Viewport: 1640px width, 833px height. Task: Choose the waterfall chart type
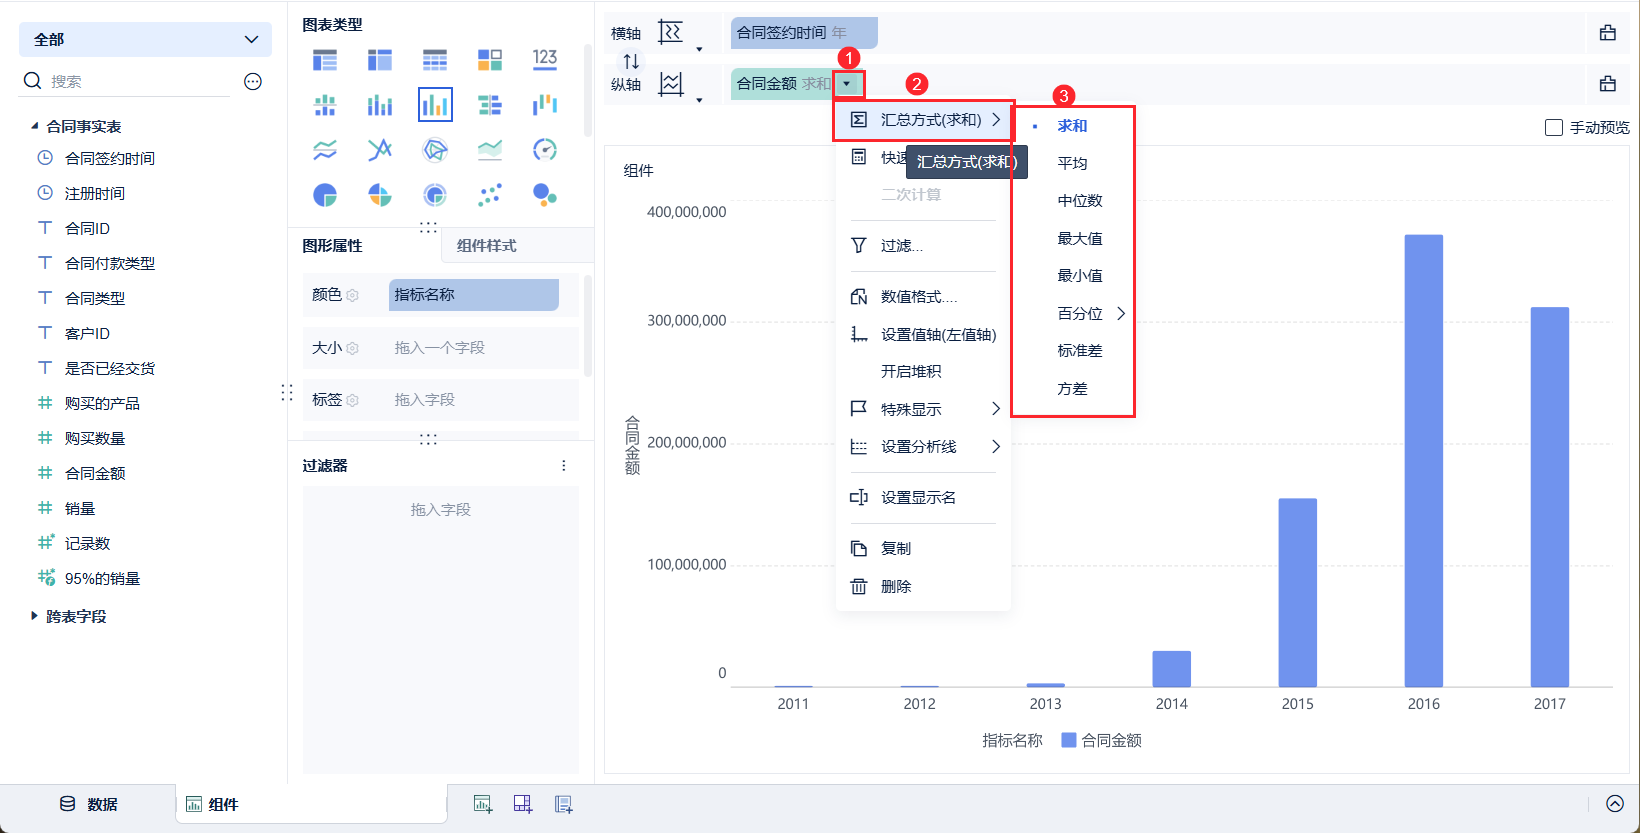click(545, 105)
